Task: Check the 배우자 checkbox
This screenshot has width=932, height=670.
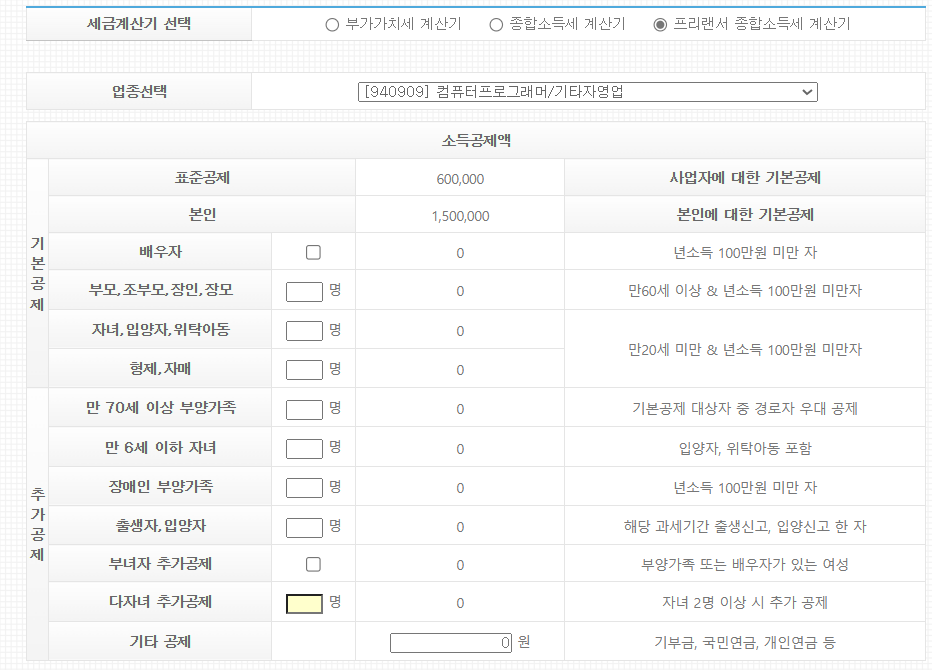Action: (313, 252)
